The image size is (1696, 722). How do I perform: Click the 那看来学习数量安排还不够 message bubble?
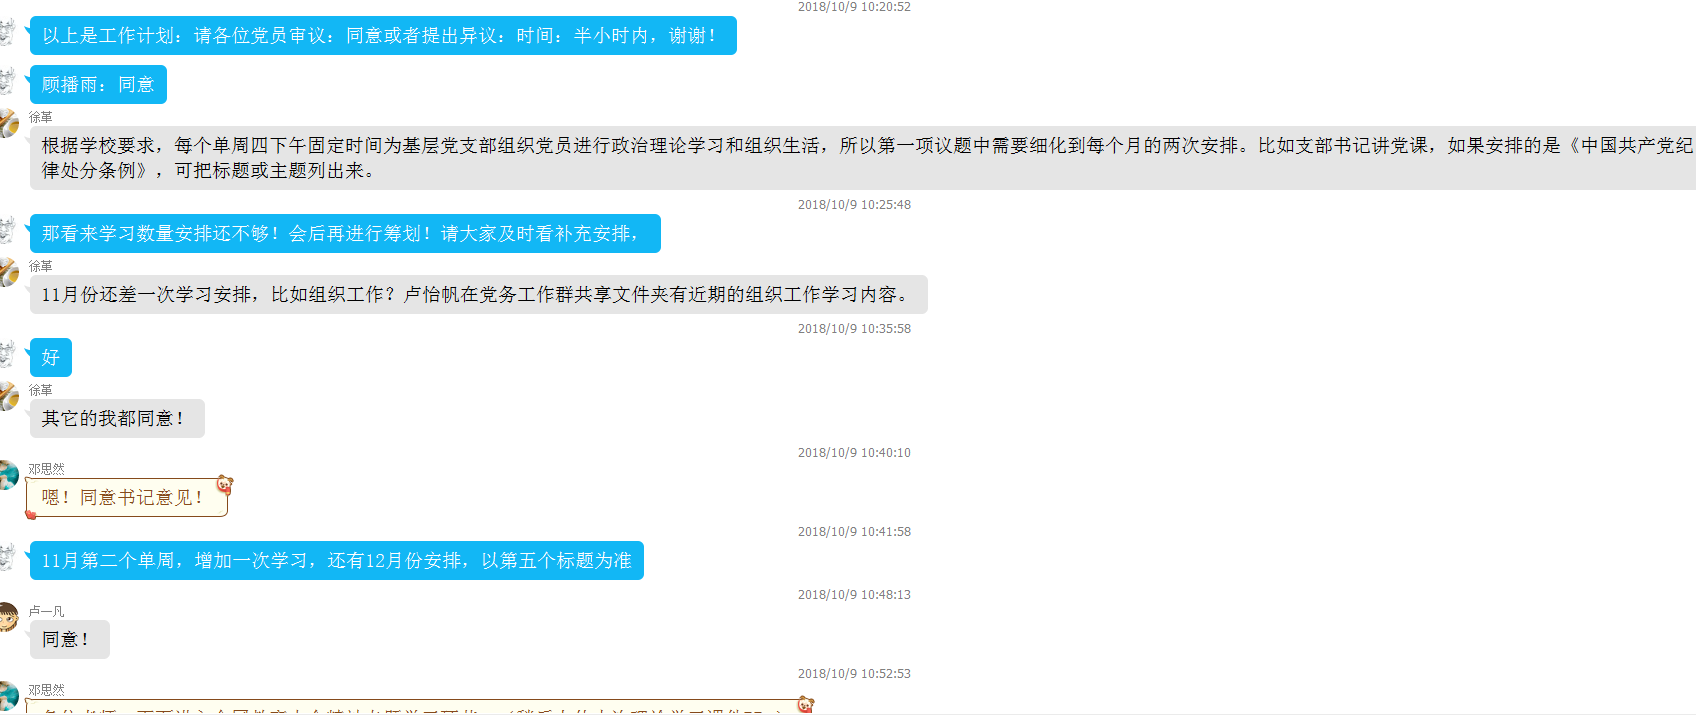point(345,234)
